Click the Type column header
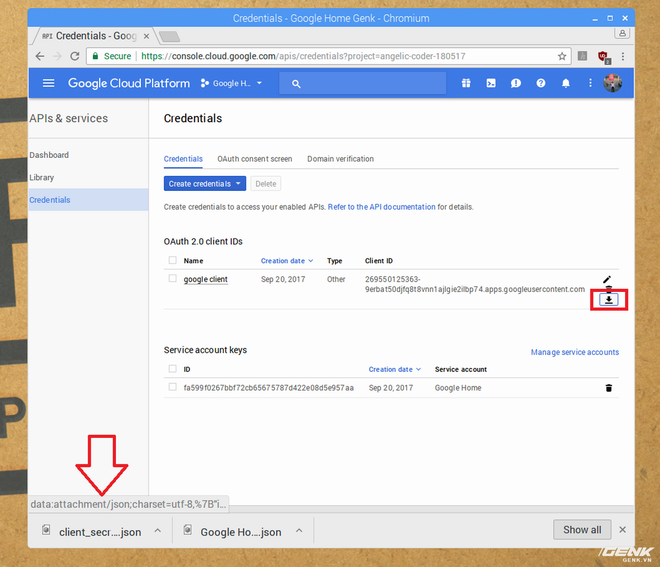Image resolution: width=660 pixels, height=567 pixels. click(x=335, y=261)
